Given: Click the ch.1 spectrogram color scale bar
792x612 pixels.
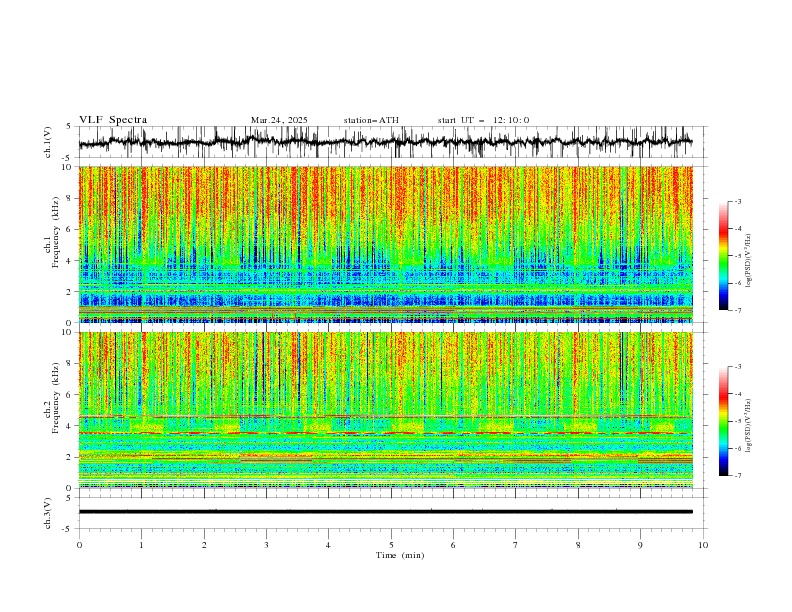Looking at the screenshot, I should click(723, 256).
